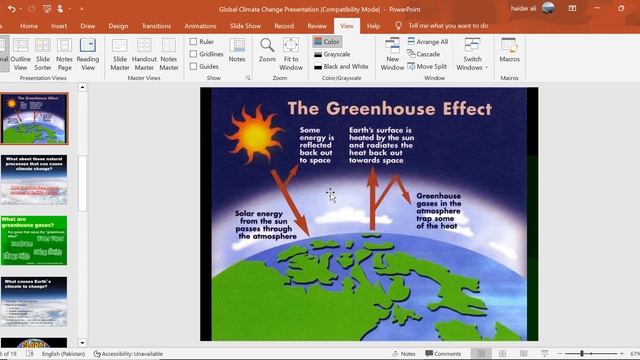Click the Touch/Mouse mode icon in quick access toolbar
The height and width of the screenshot is (360, 640).
click(60, 9)
